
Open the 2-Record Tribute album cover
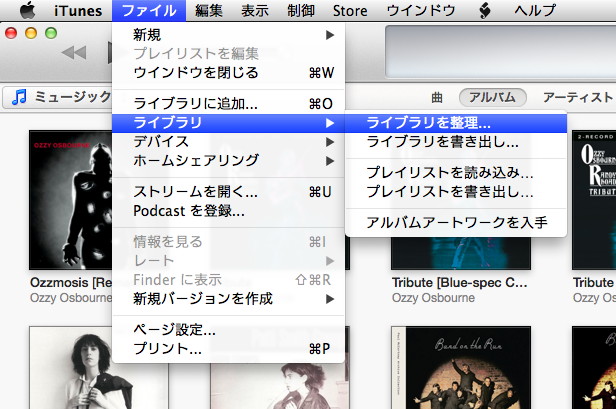pos(594,200)
